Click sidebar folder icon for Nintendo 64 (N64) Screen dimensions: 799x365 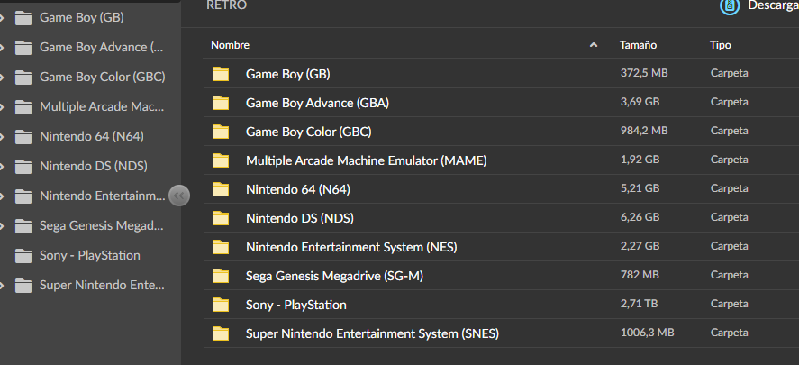23,137
